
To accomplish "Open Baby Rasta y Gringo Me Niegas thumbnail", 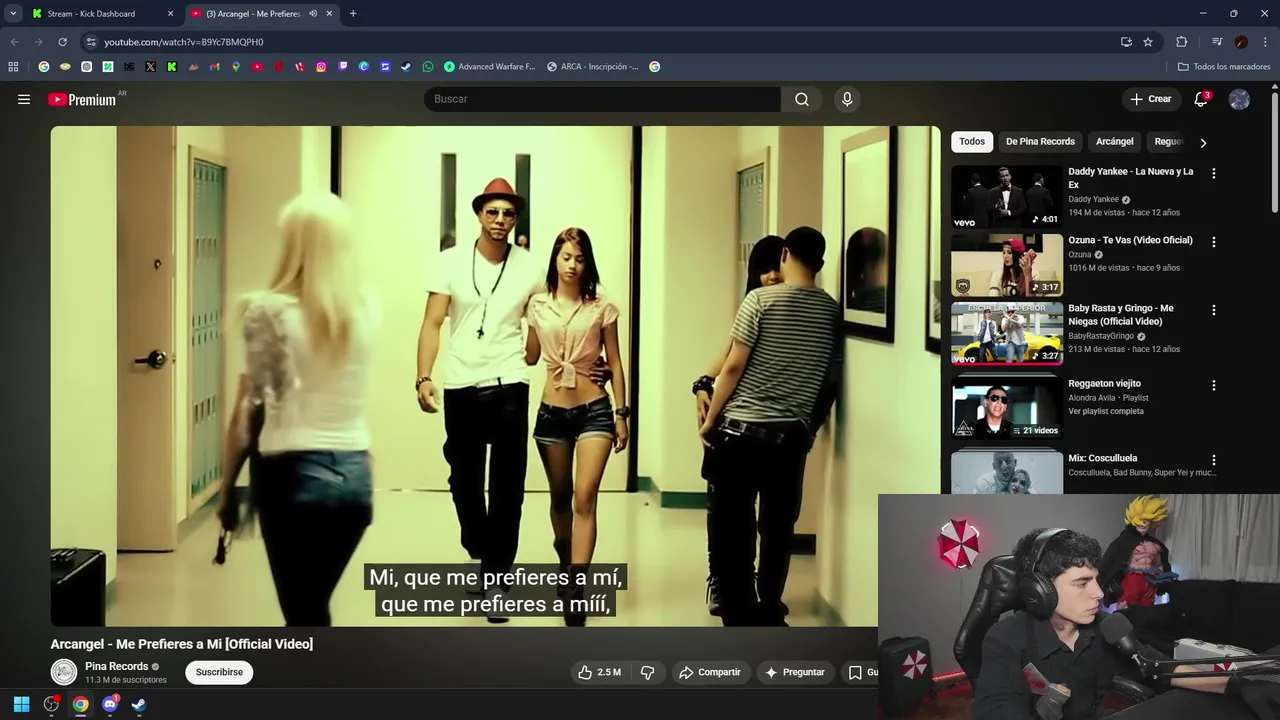I will coord(1007,333).
